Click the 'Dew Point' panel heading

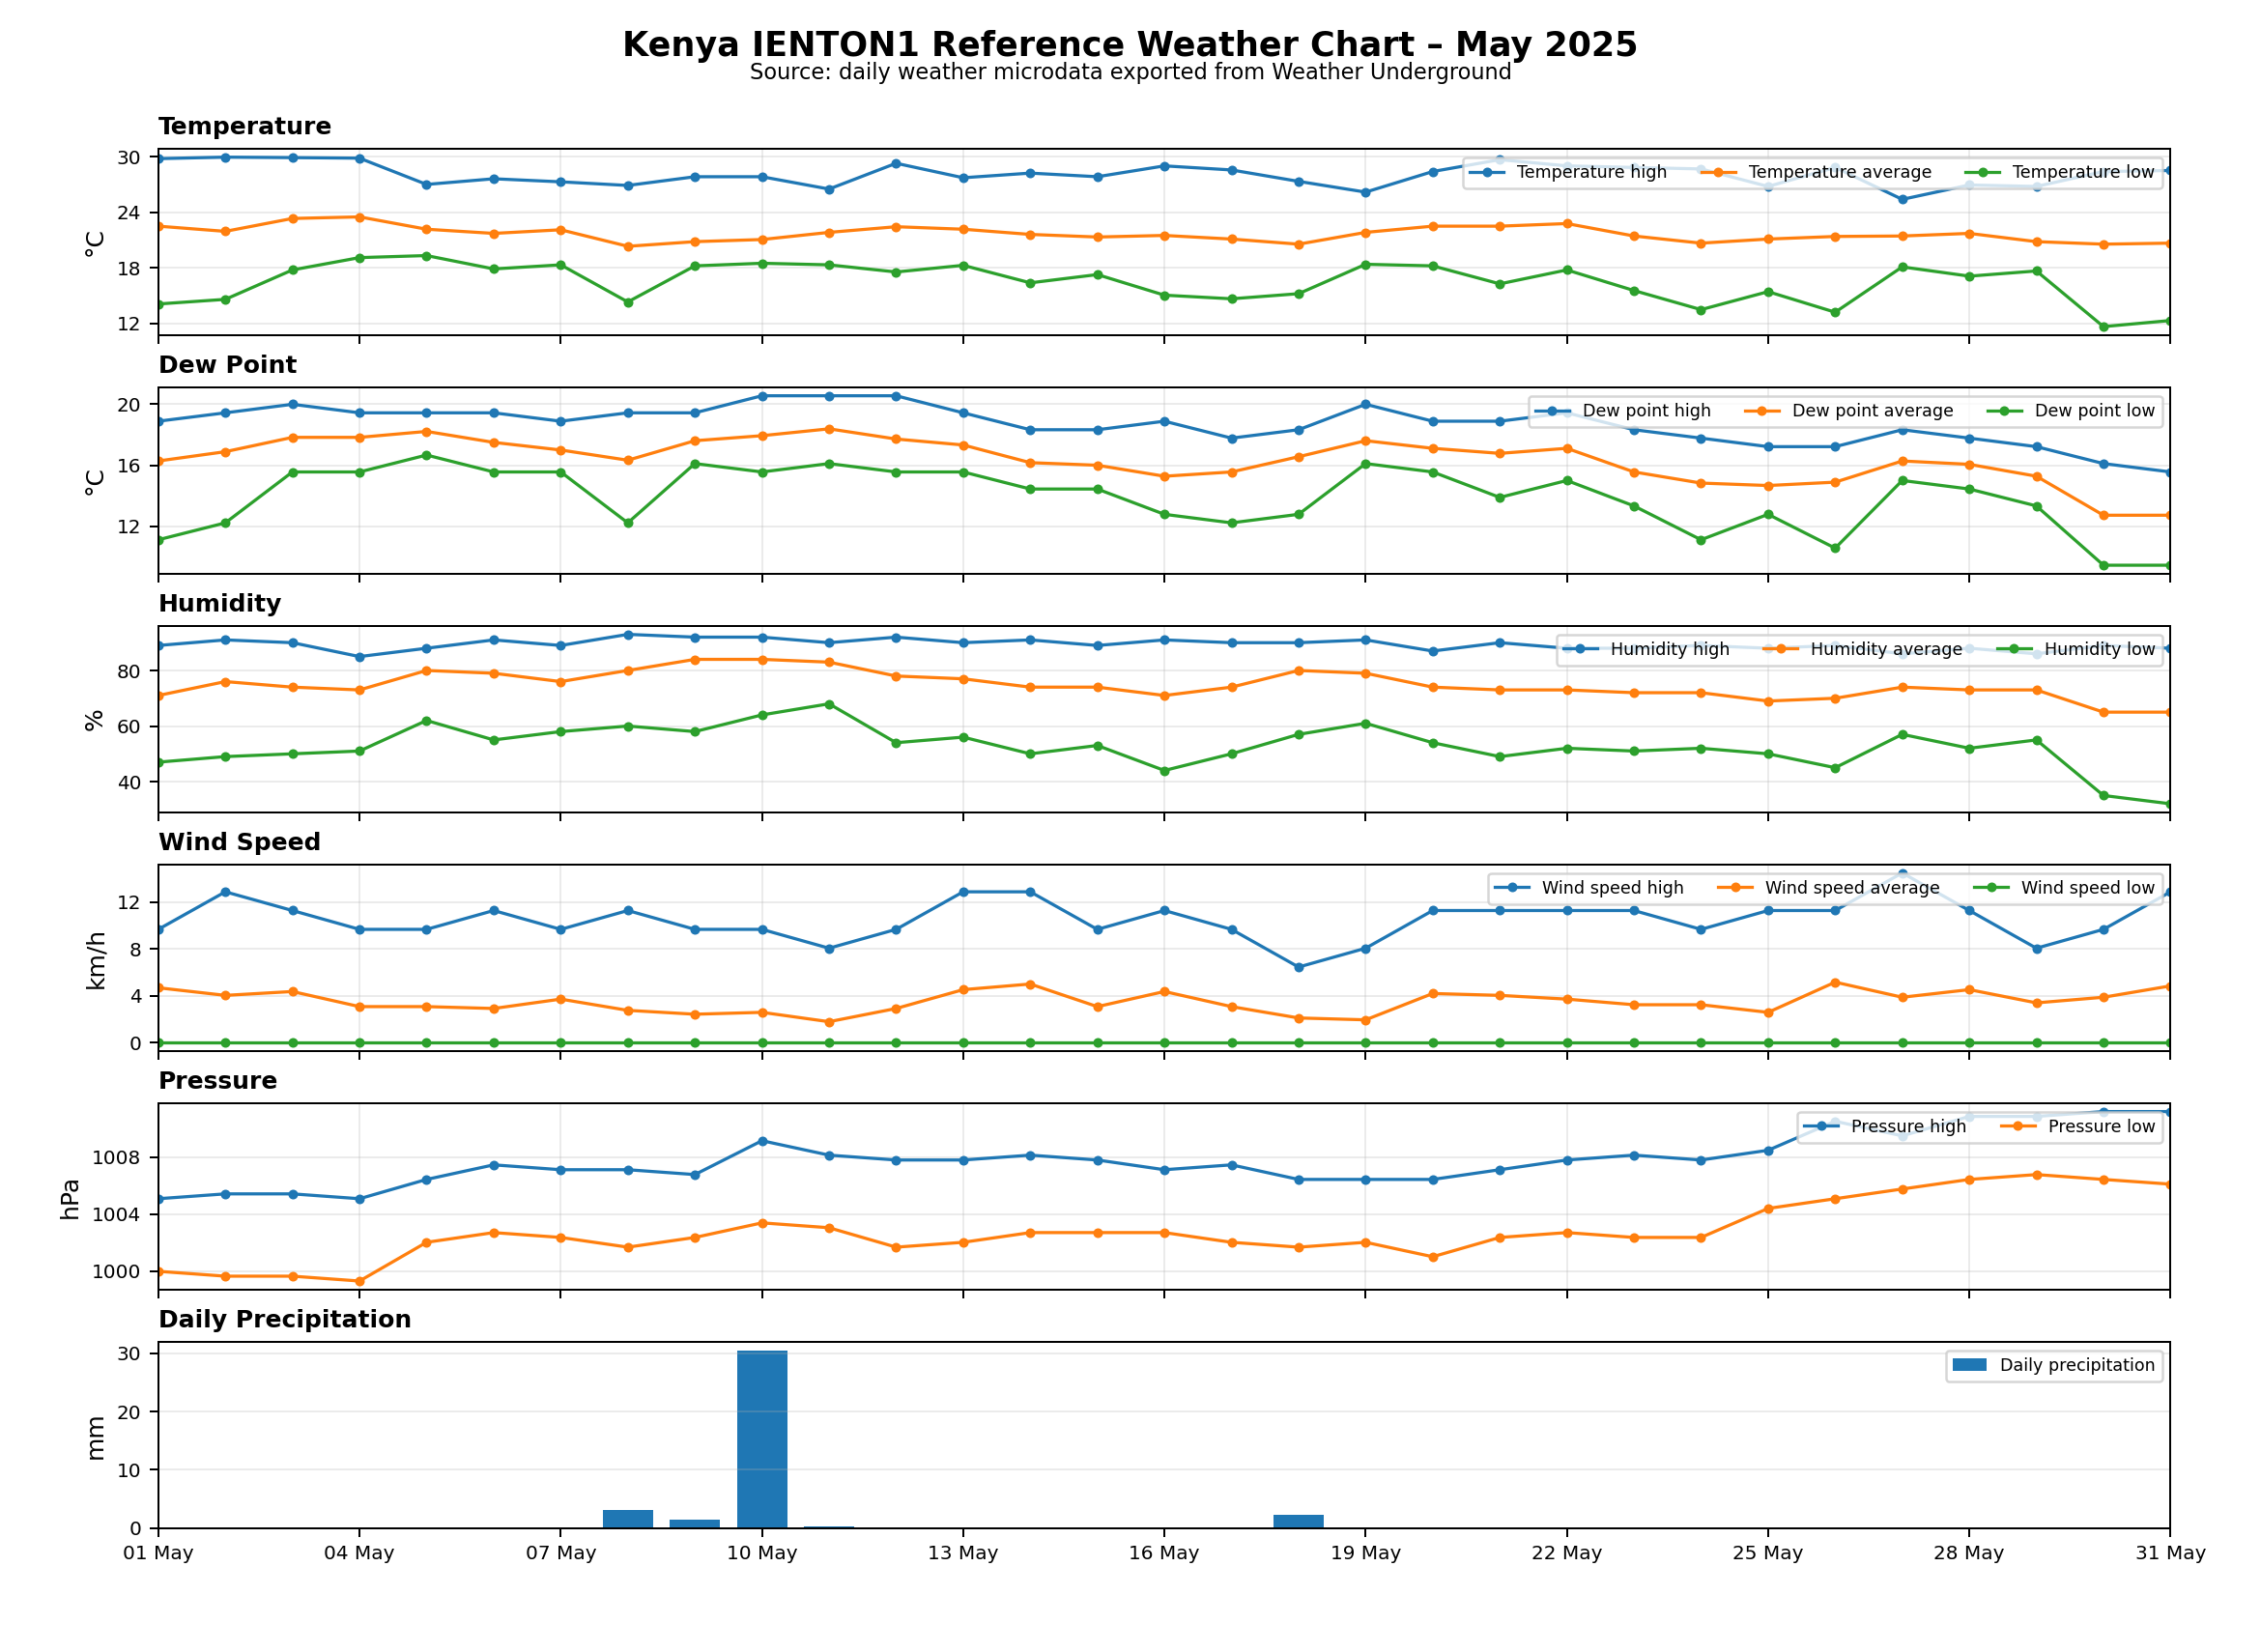tap(227, 365)
